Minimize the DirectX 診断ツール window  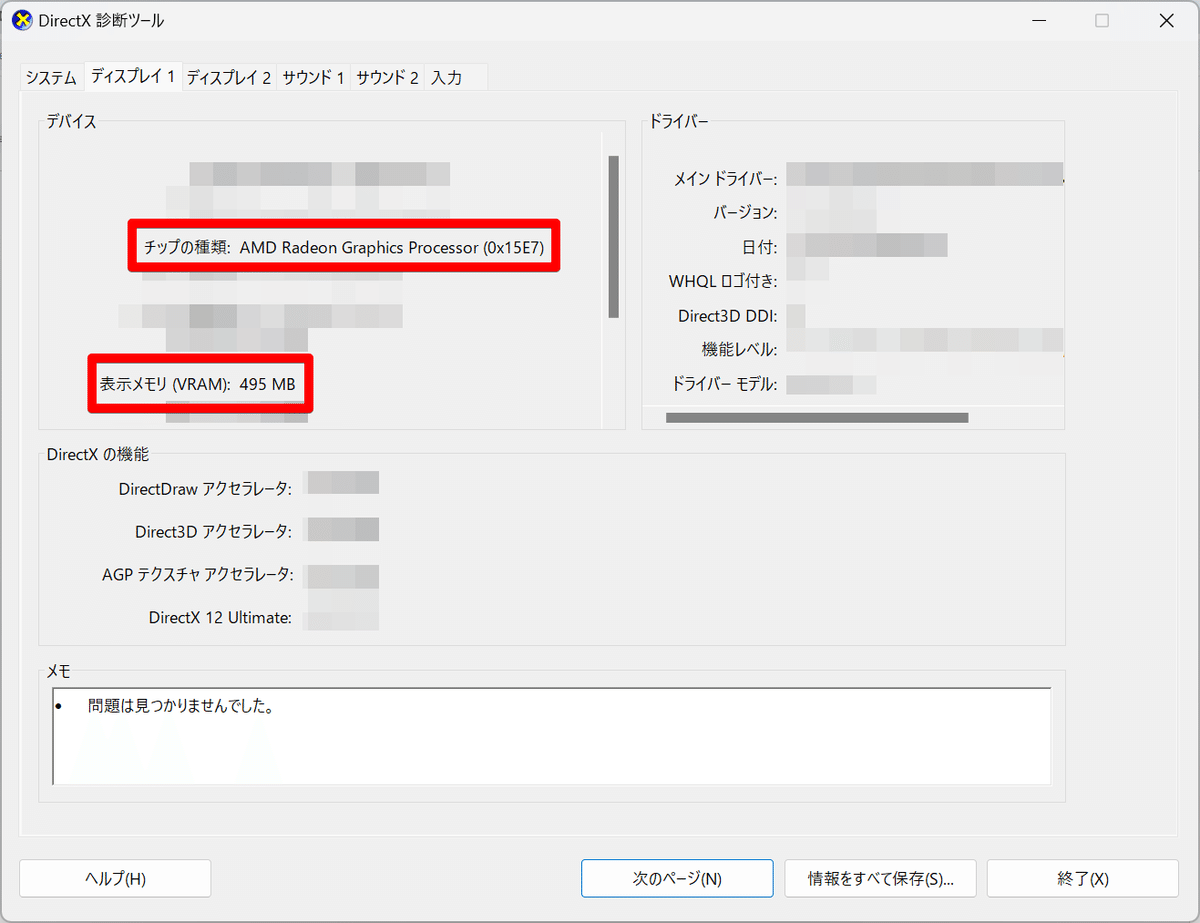(1037, 21)
